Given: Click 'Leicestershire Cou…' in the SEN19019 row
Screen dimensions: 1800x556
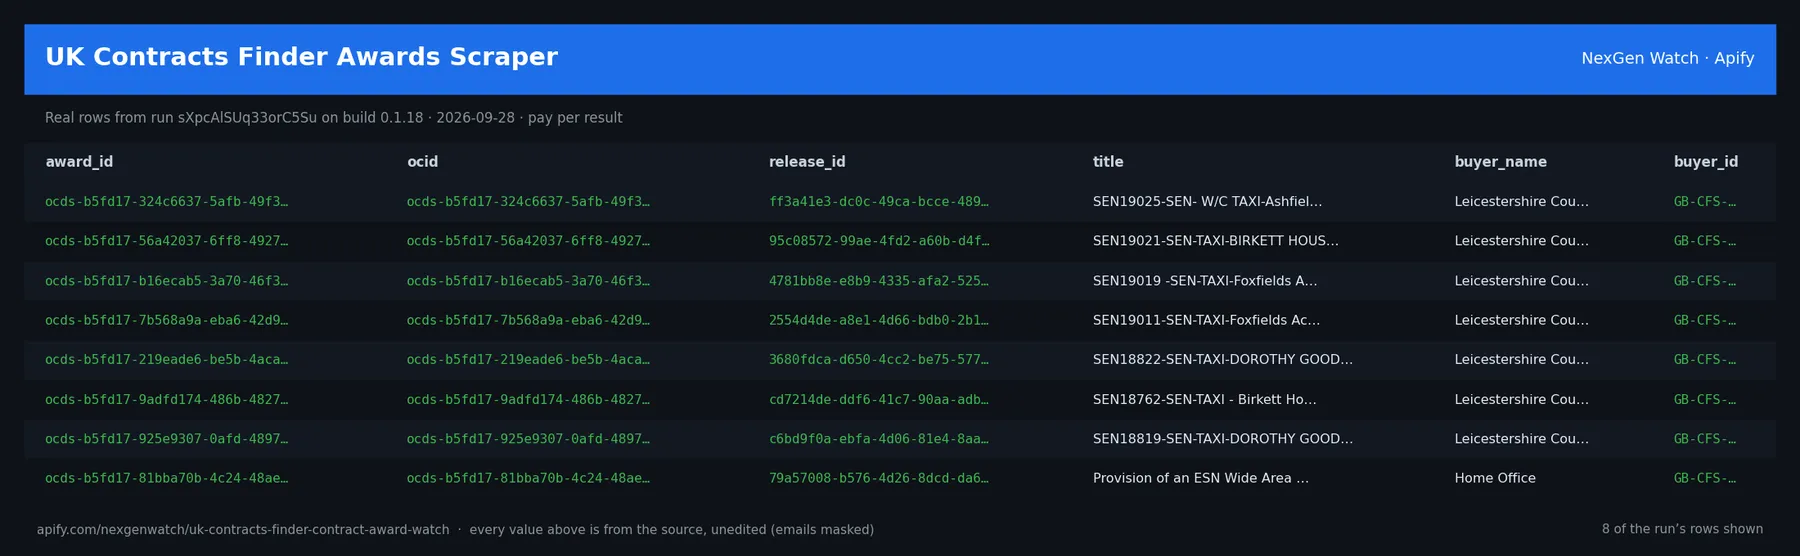Looking at the screenshot, I should 1521,281.
